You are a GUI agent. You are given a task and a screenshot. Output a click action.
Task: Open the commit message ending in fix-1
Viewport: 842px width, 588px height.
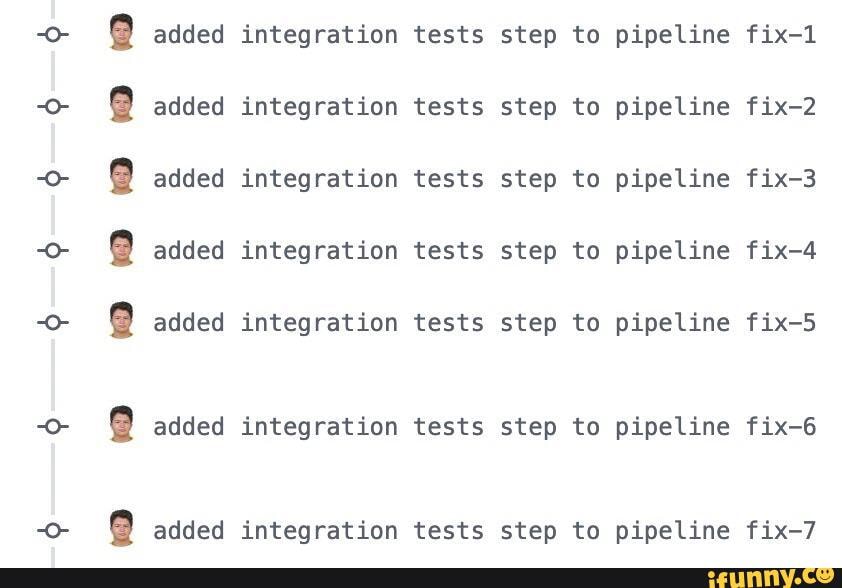pyautogui.click(x=484, y=34)
